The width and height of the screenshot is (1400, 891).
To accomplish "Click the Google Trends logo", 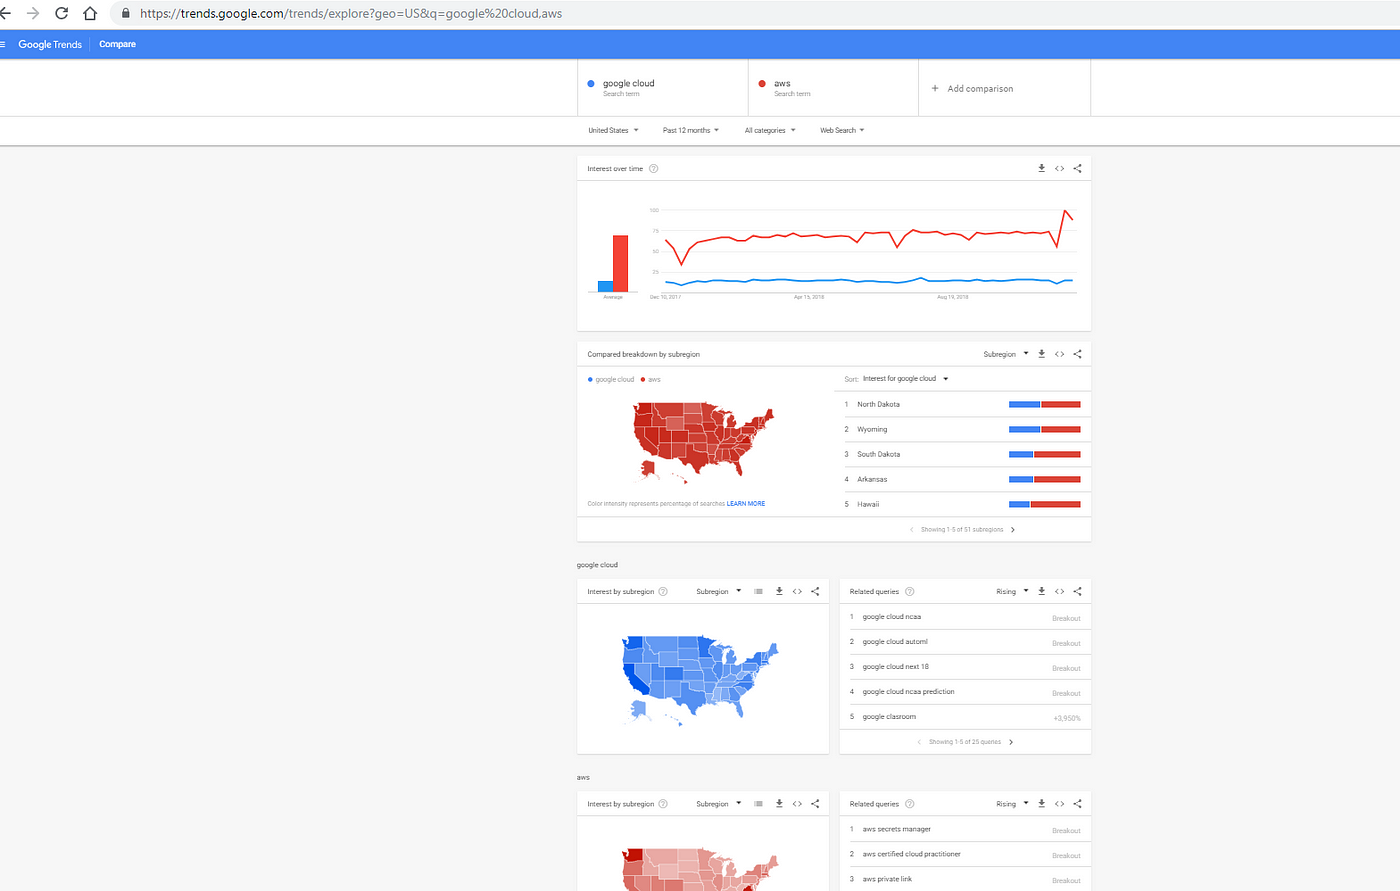I will tap(50, 44).
